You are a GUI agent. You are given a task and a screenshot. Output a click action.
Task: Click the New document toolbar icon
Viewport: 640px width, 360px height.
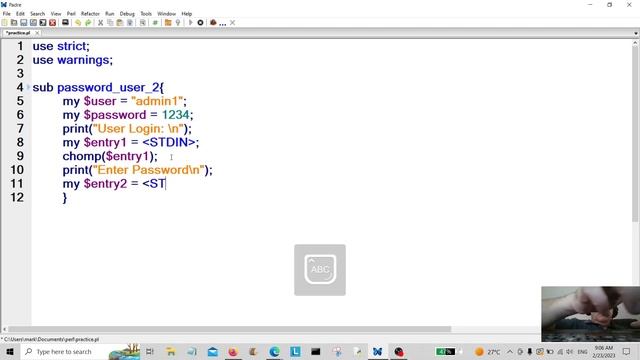tap(4, 23)
